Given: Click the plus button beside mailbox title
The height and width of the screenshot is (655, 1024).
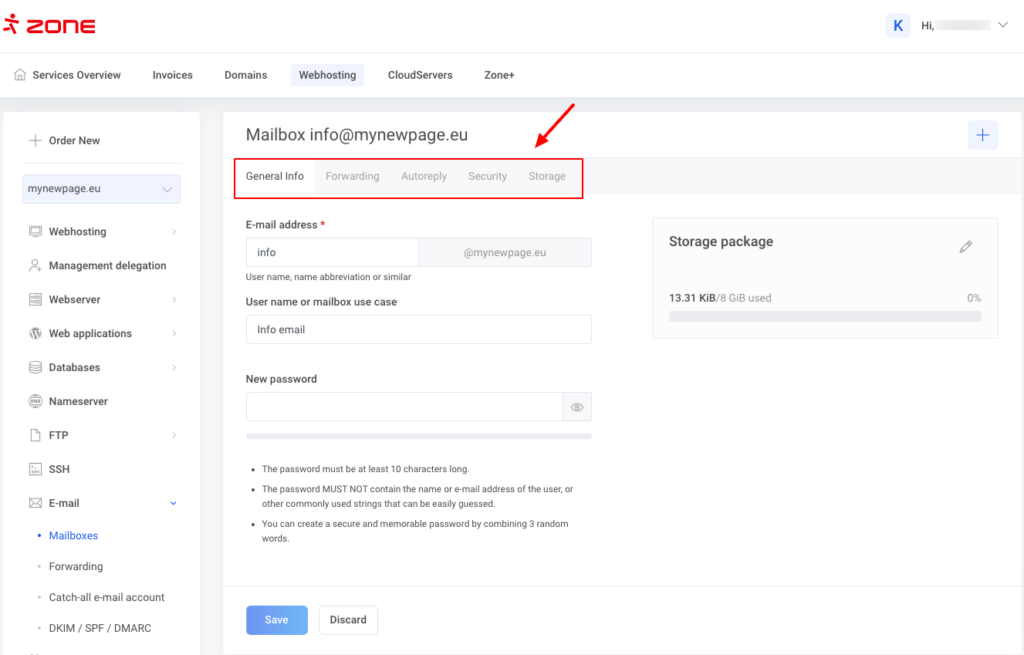Looking at the screenshot, I should [982, 135].
